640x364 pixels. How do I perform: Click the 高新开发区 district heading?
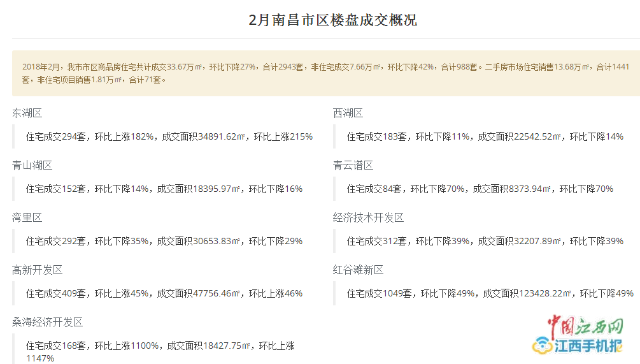tap(37, 270)
